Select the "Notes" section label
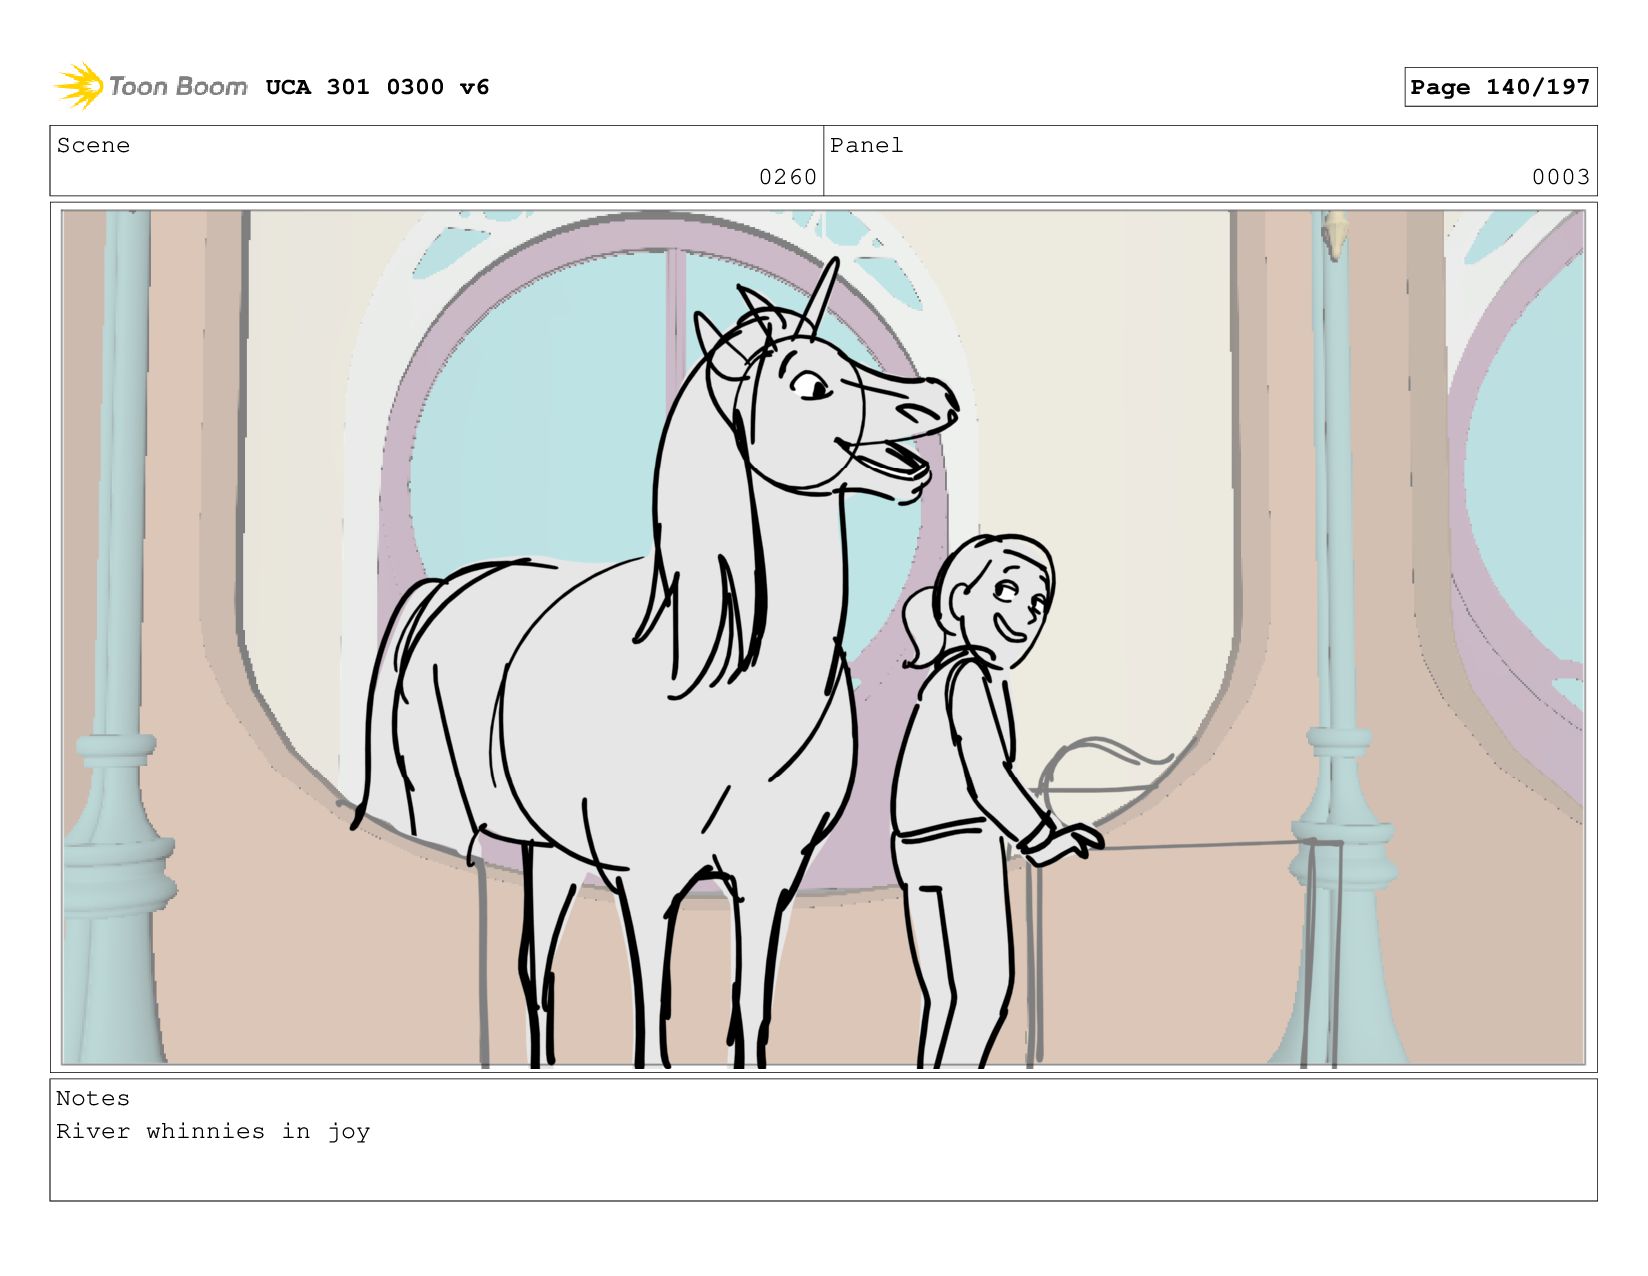Image resolution: width=1648 pixels, height=1276 pixels. tap(93, 1098)
